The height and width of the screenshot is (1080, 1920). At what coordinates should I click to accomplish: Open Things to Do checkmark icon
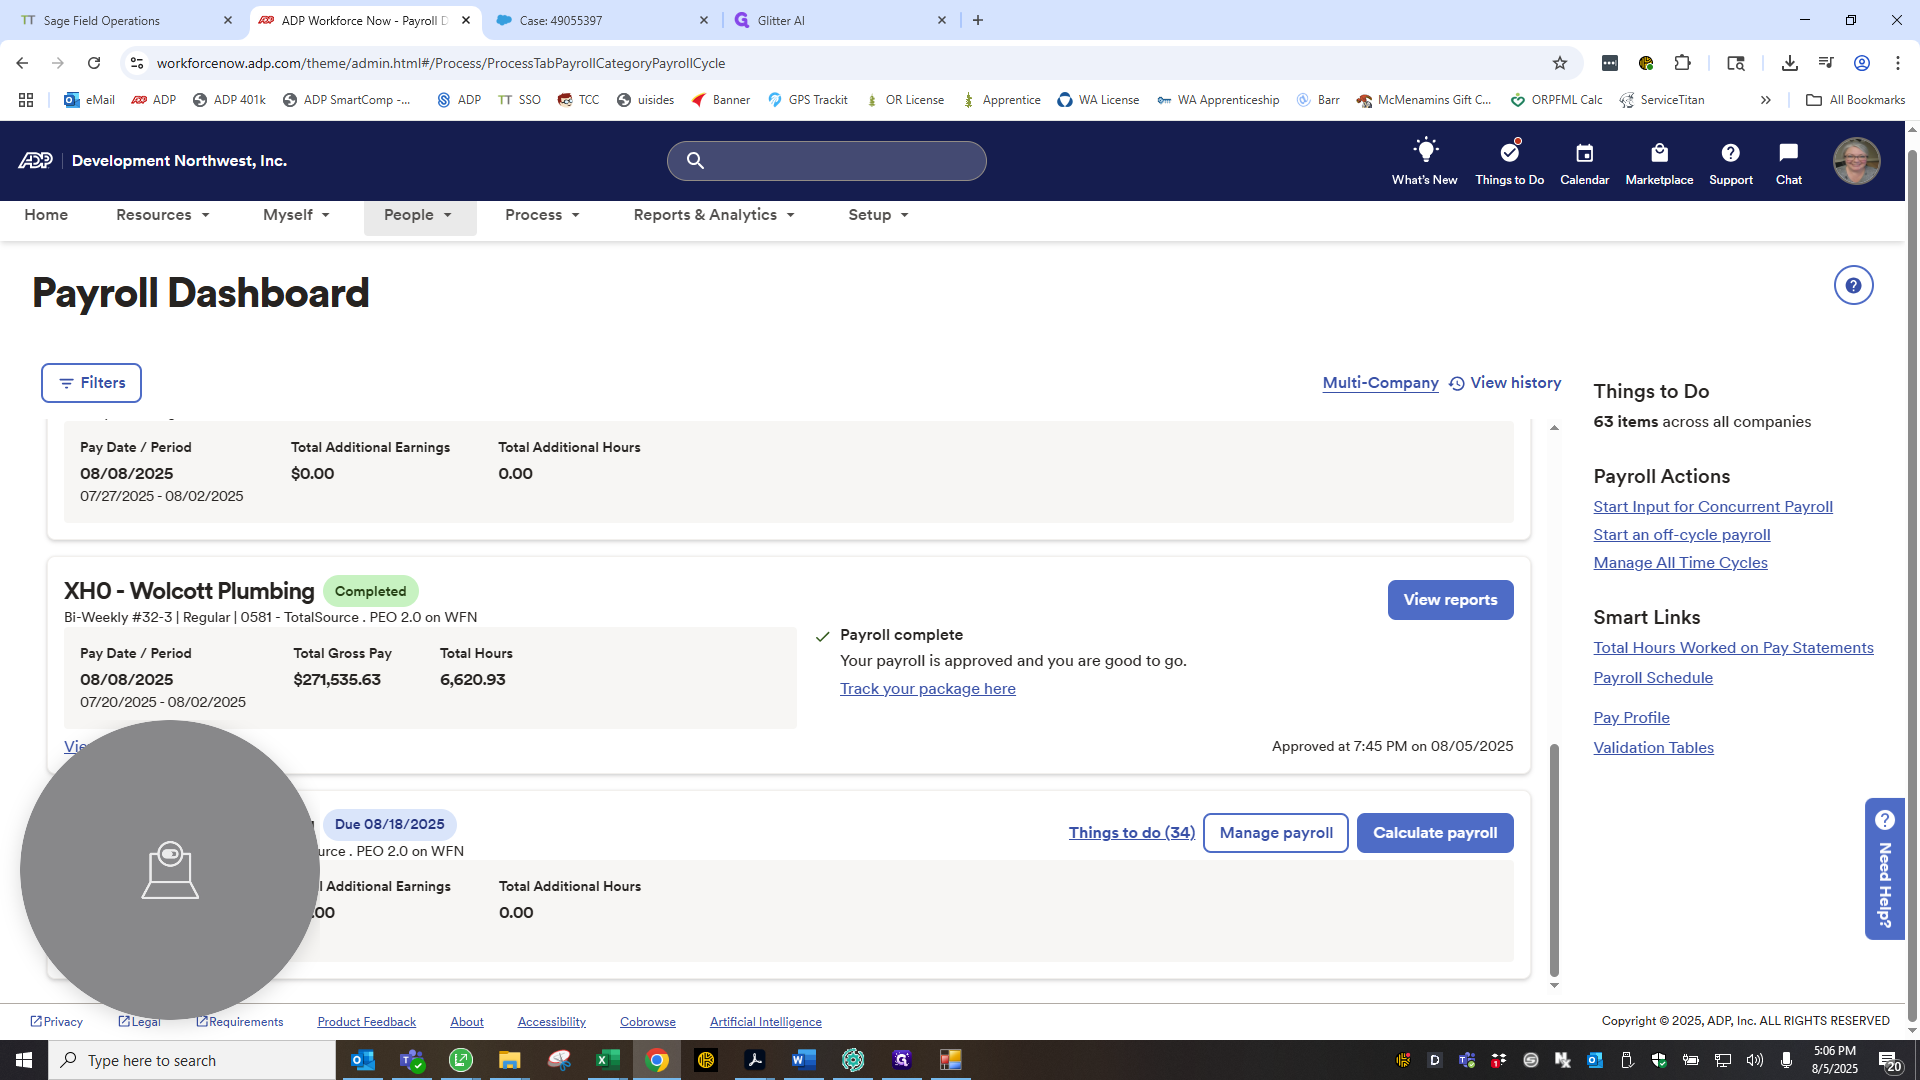[x=1509, y=152]
